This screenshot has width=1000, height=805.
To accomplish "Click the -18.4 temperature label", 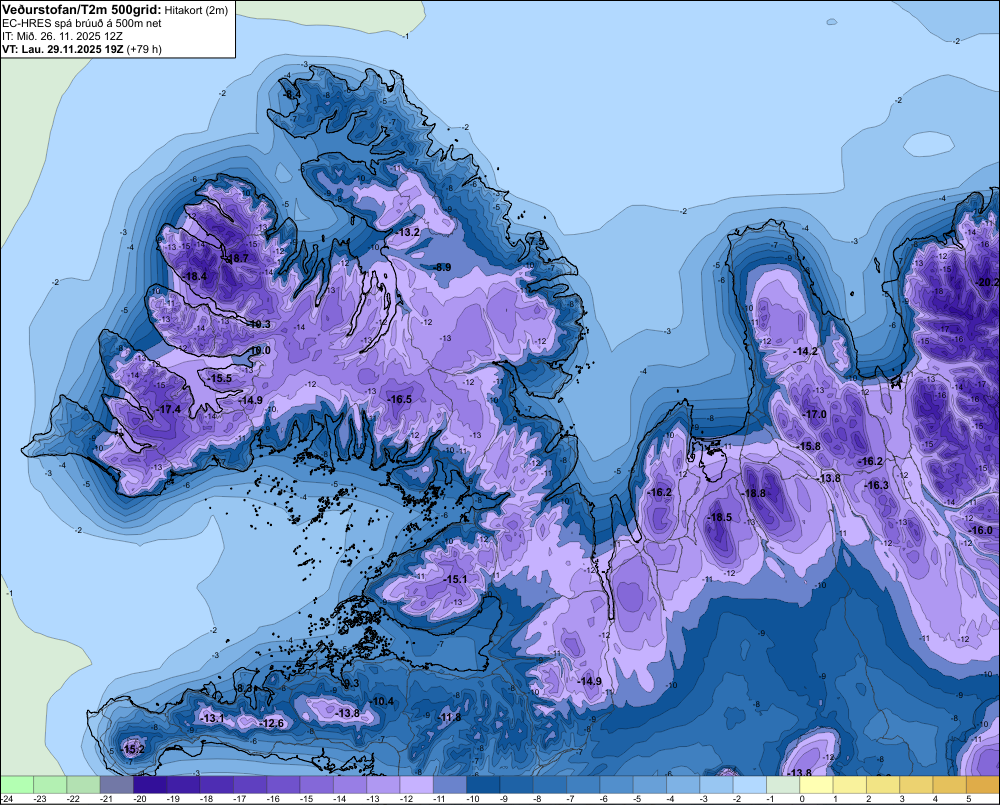I will (x=195, y=276).
